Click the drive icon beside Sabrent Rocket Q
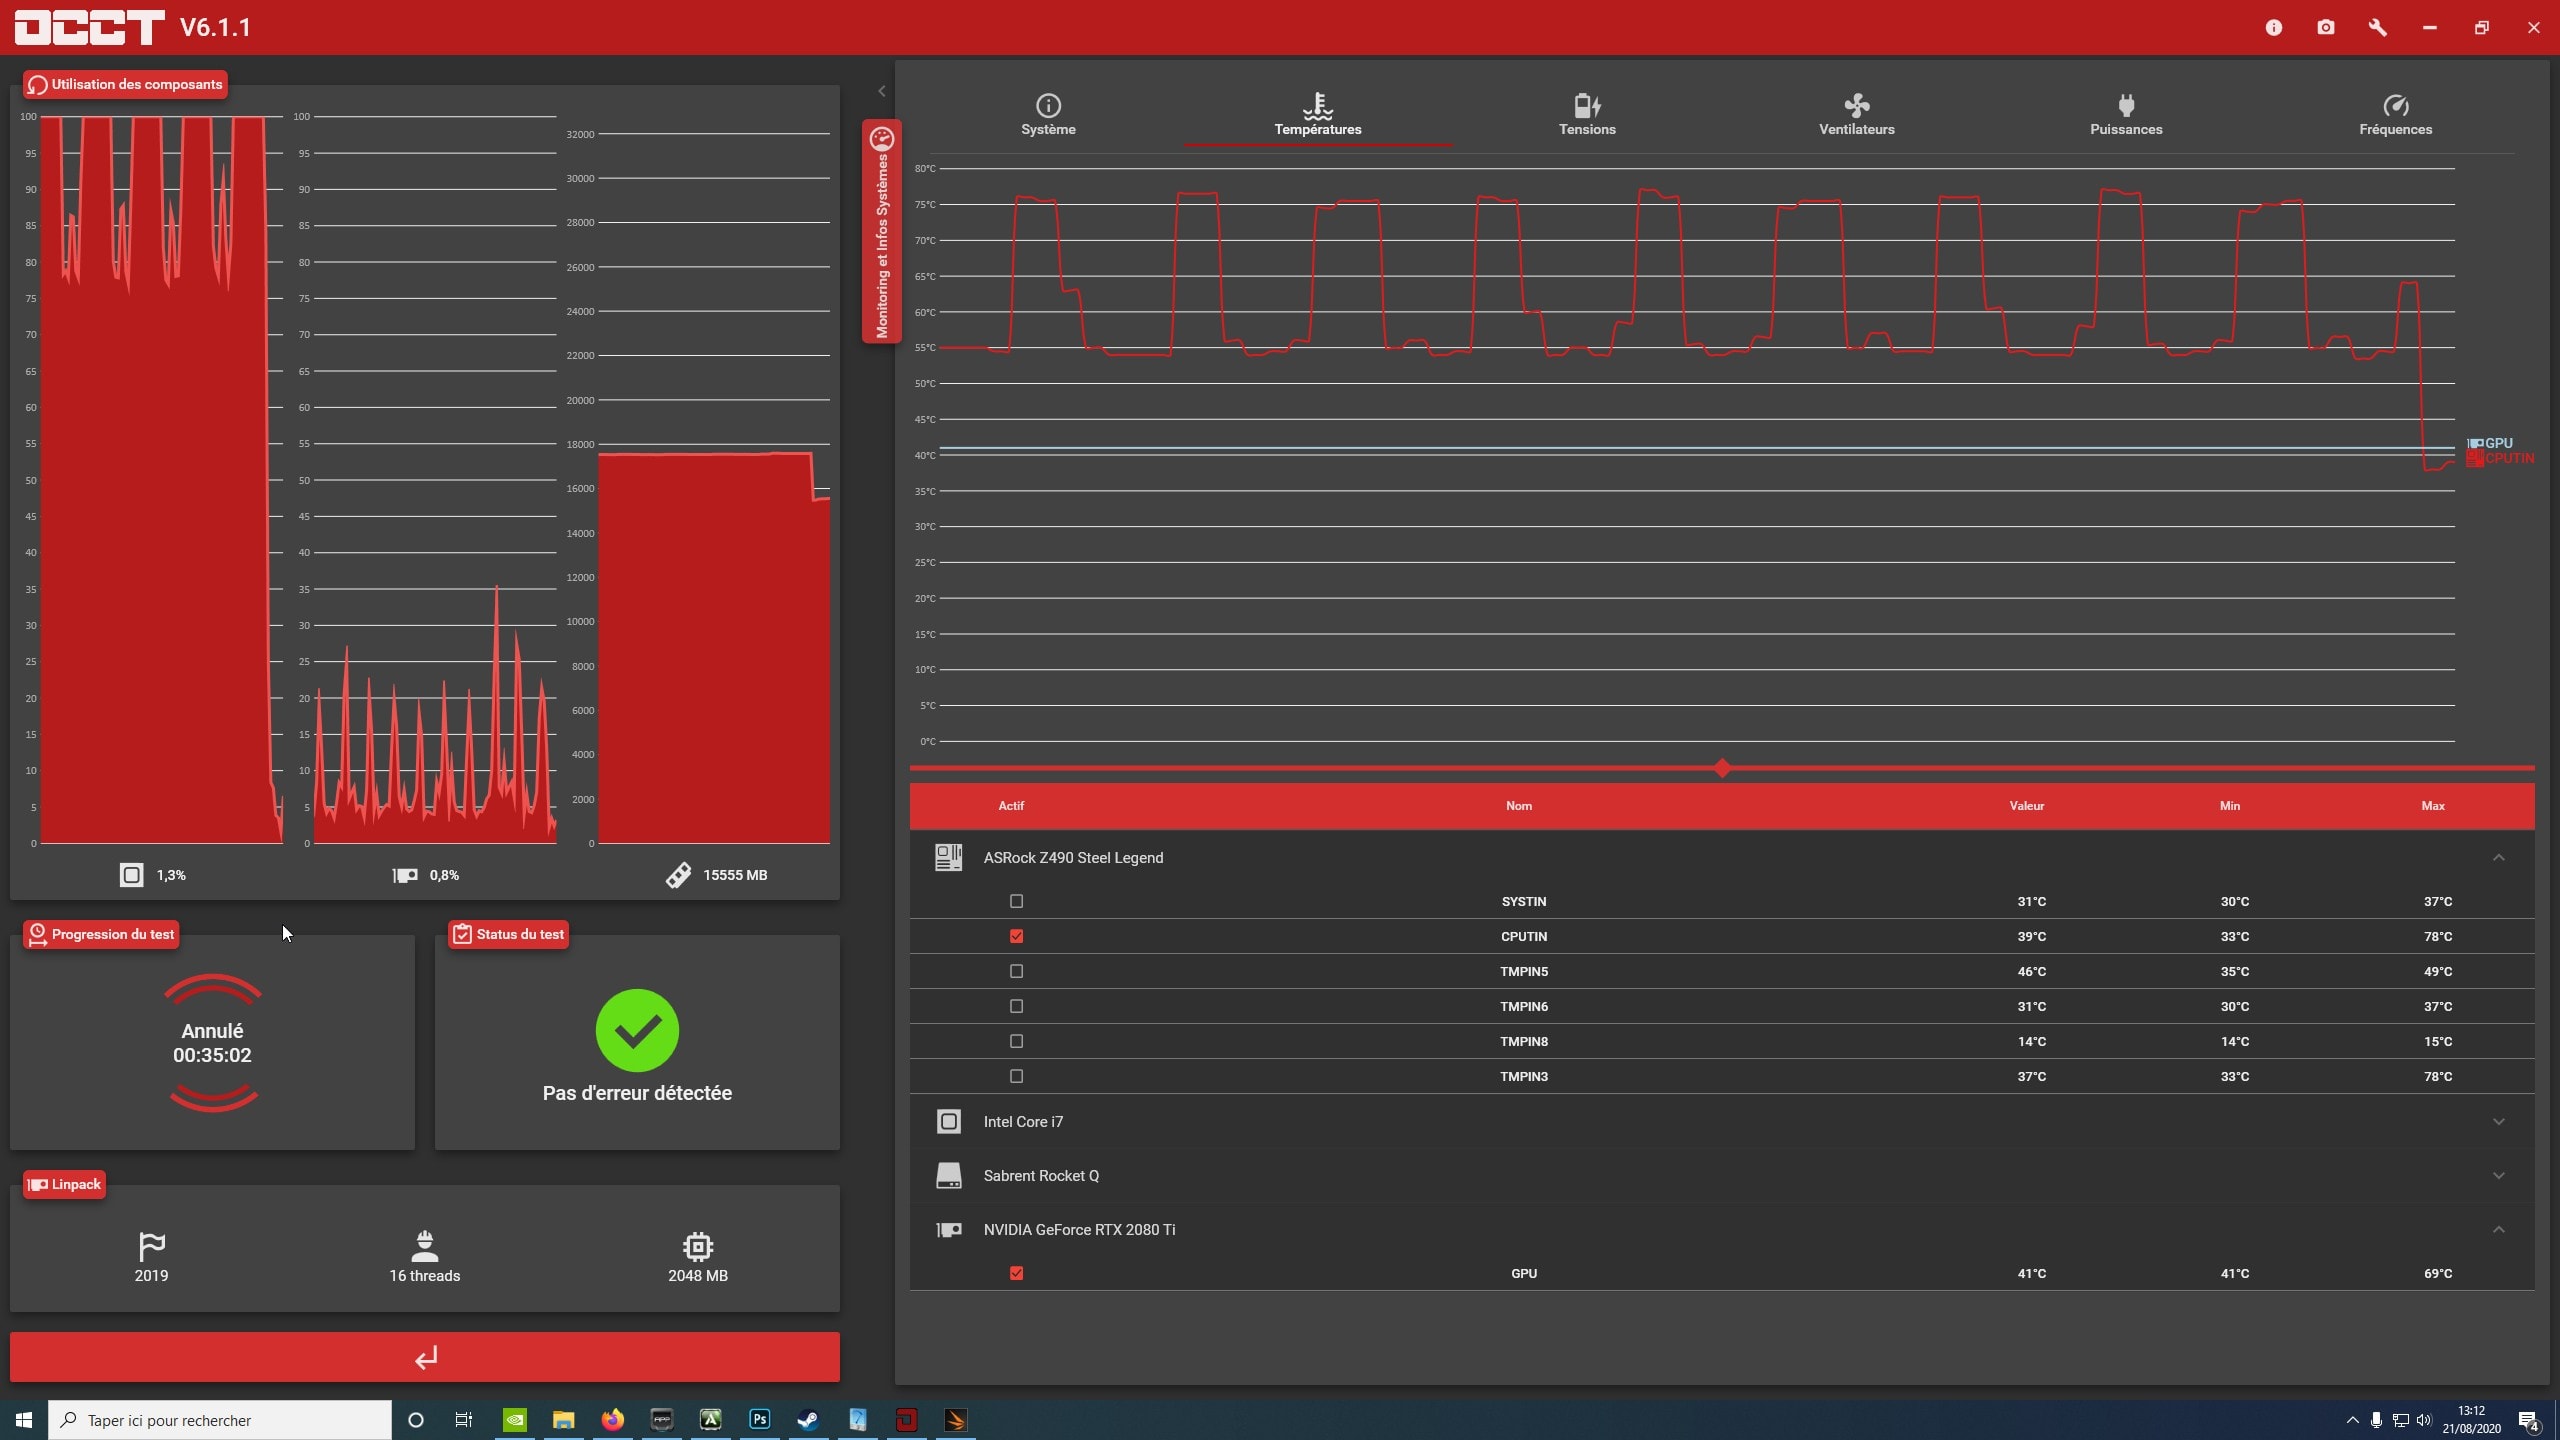2560x1440 pixels. (x=948, y=1175)
